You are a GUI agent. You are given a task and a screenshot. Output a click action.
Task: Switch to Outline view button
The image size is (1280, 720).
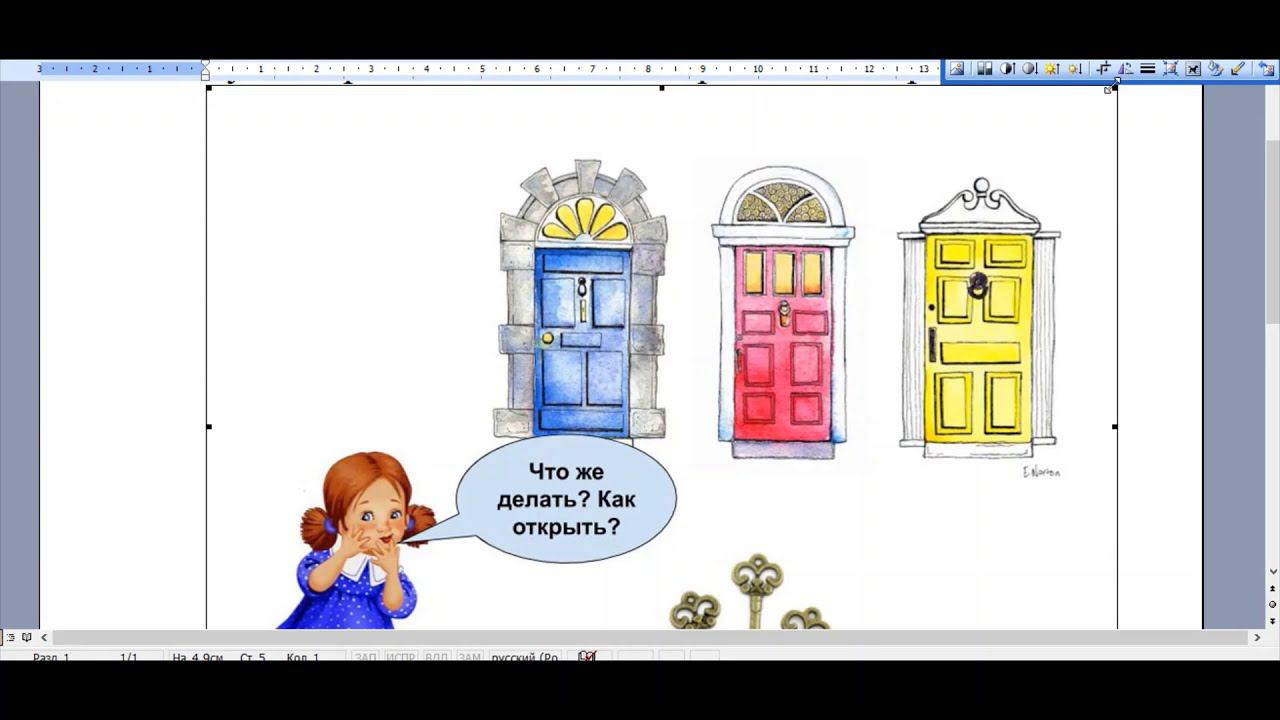10,637
